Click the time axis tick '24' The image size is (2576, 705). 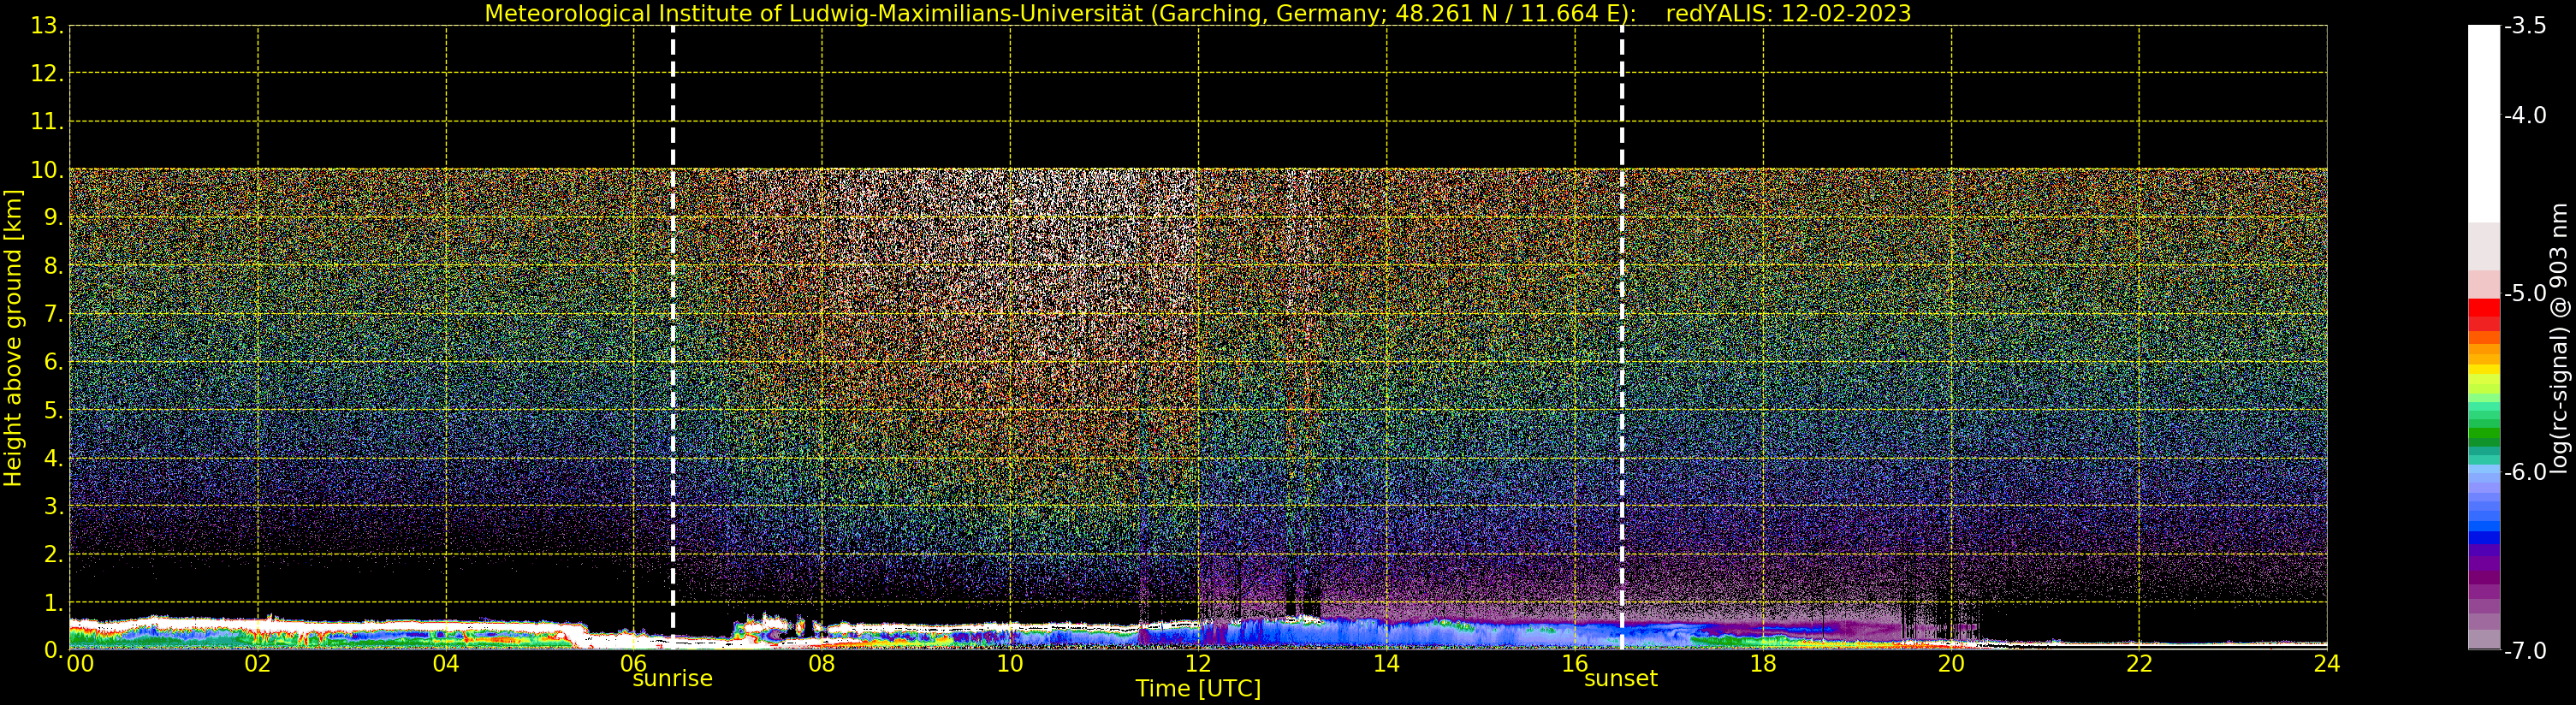click(x=2326, y=663)
